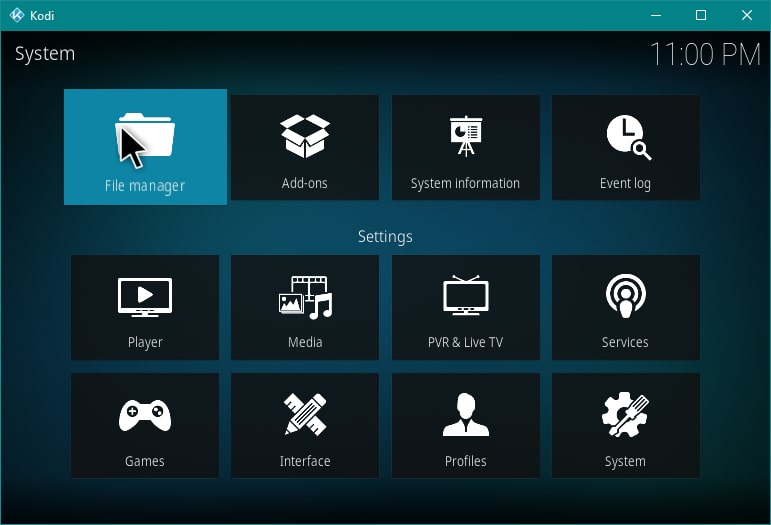Open Services broadcast icon
771x525 pixels.
[625, 296]
